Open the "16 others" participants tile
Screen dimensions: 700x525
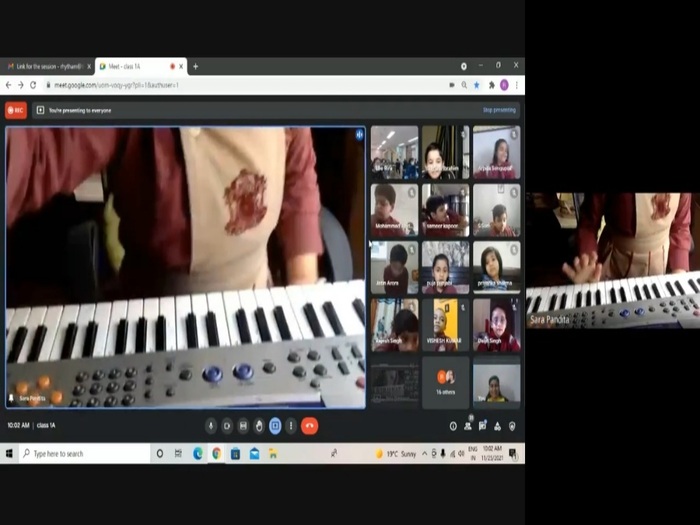click(x=446, y=382)
